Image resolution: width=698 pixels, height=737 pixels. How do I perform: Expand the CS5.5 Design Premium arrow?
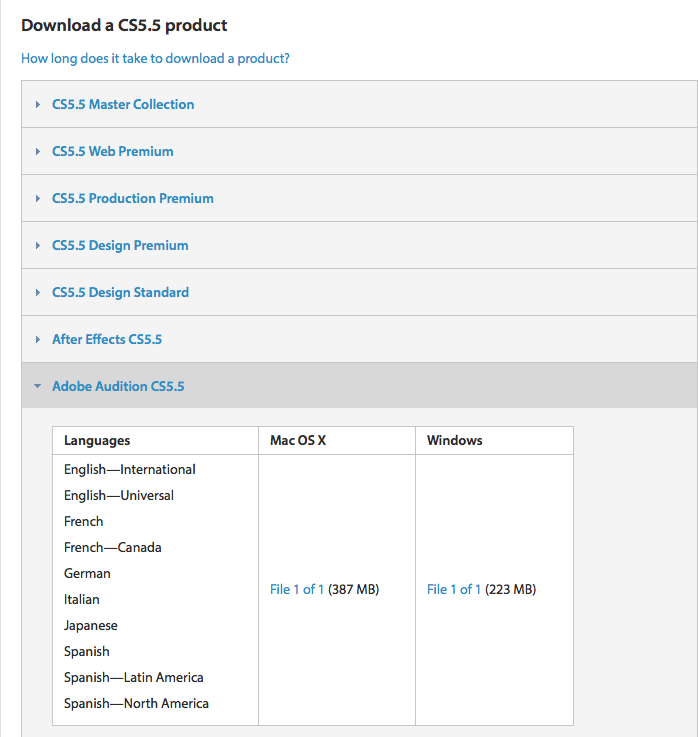point(38,246)
